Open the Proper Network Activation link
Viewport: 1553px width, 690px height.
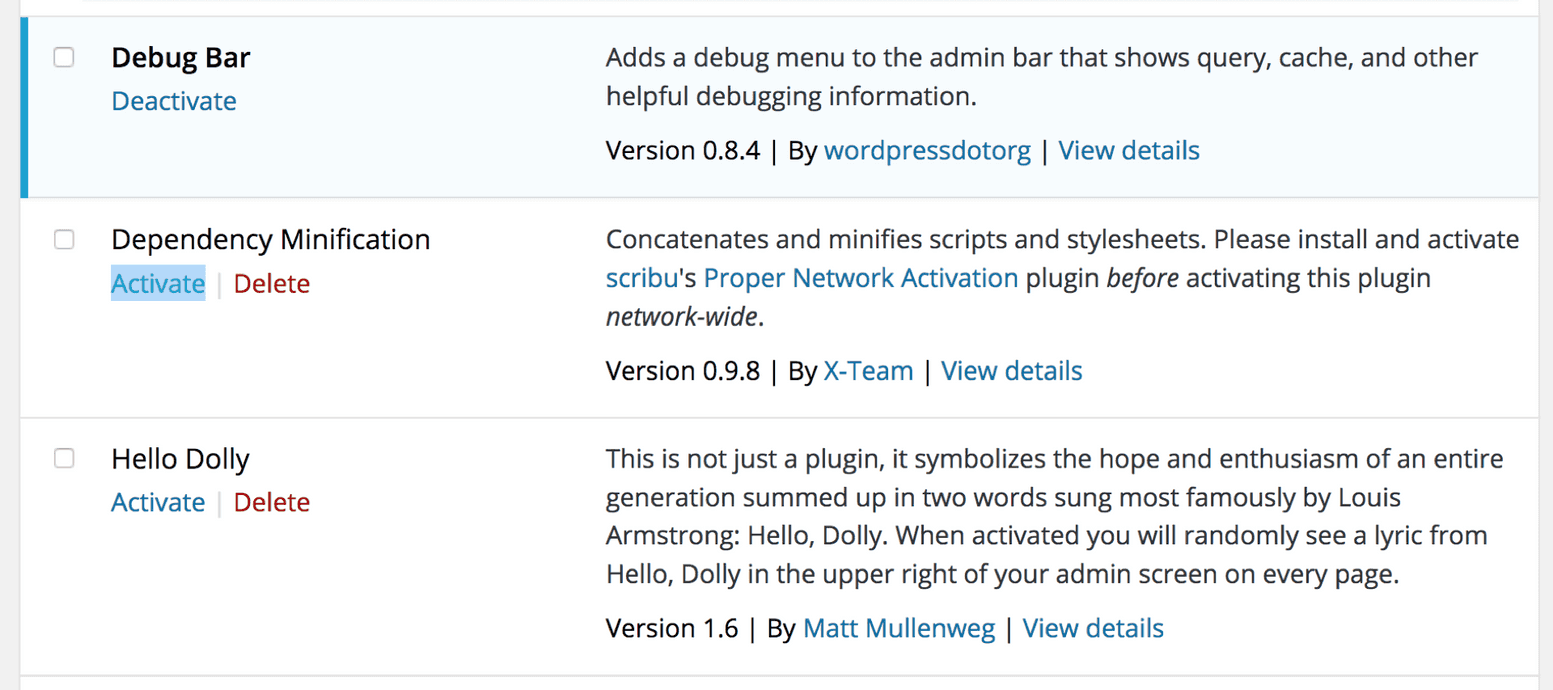coord(861,278)
